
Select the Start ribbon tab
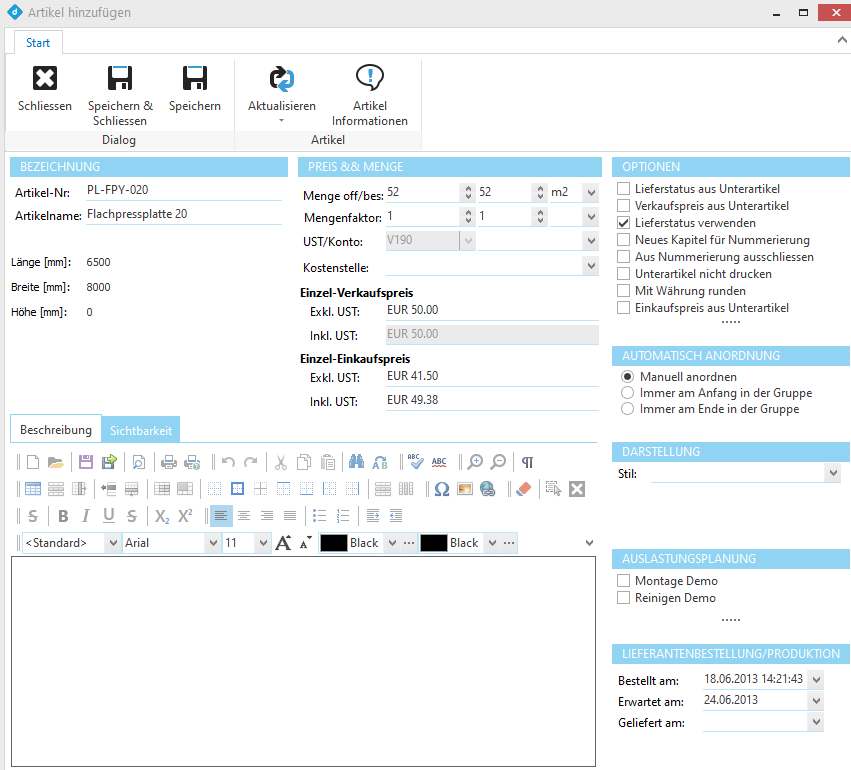(38, 43)
